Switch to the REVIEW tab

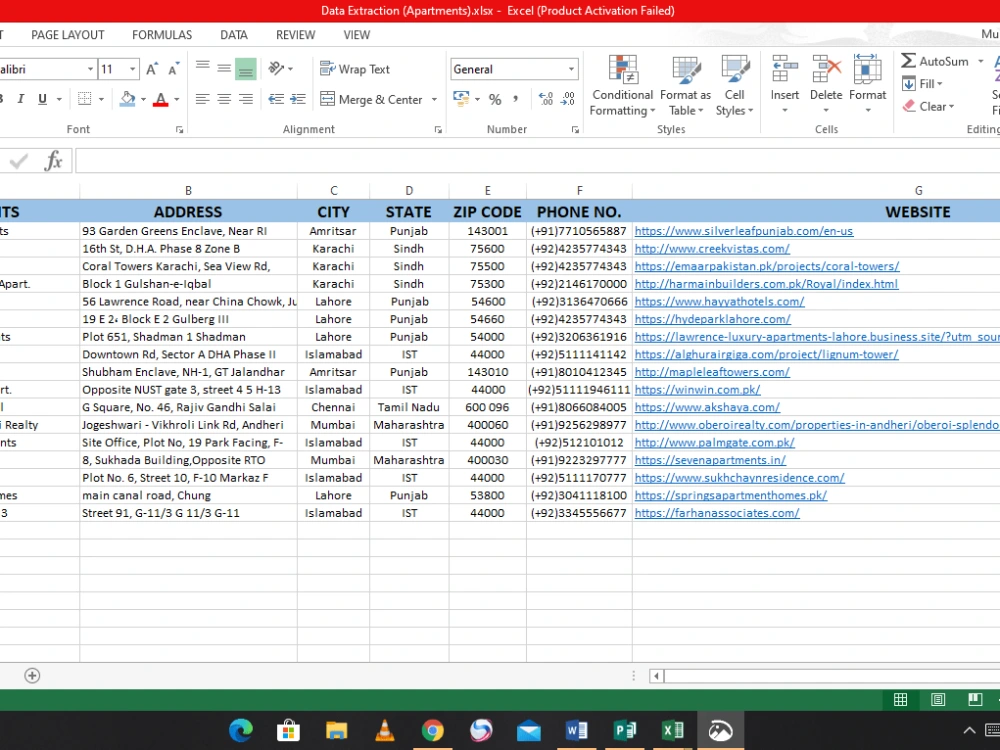coord(295,35)
